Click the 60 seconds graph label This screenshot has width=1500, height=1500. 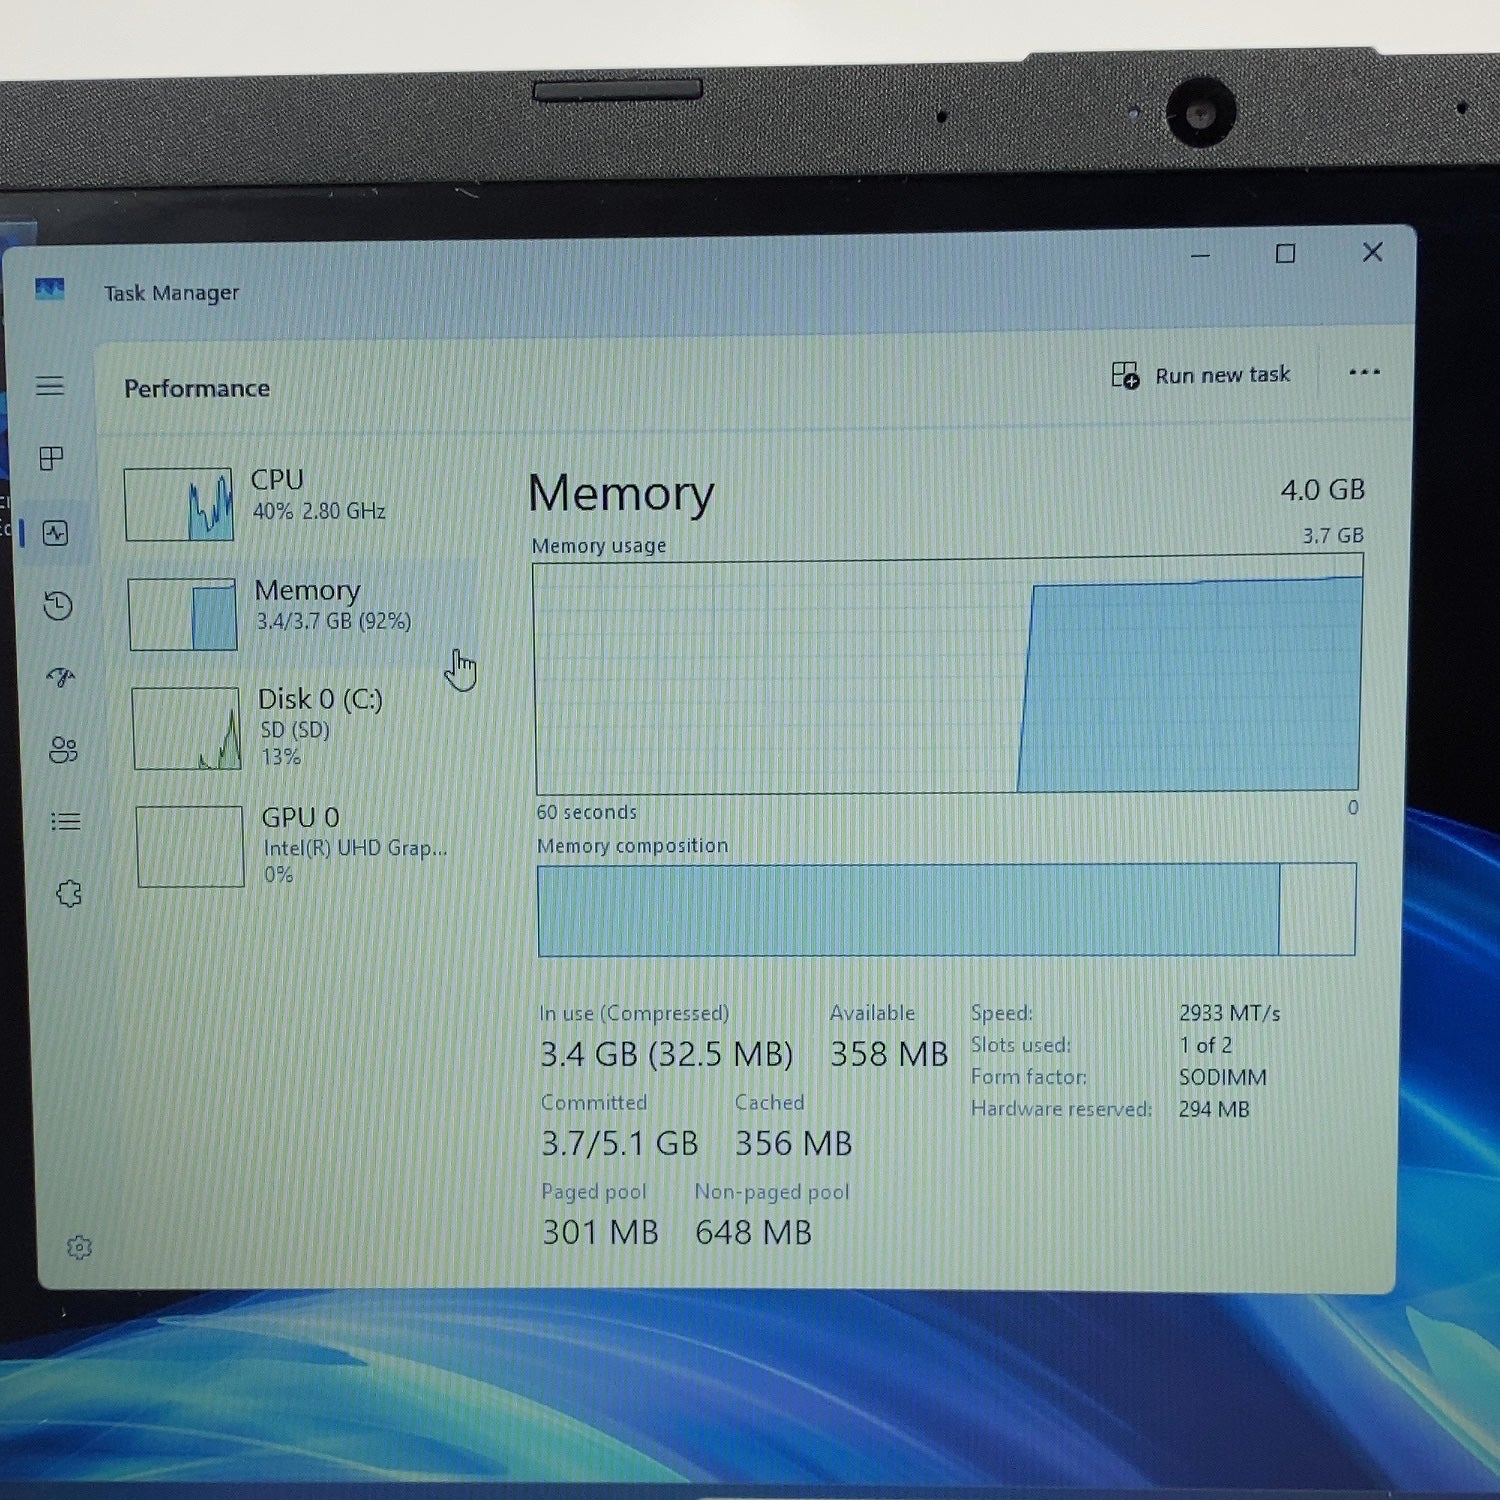[586, 812]
